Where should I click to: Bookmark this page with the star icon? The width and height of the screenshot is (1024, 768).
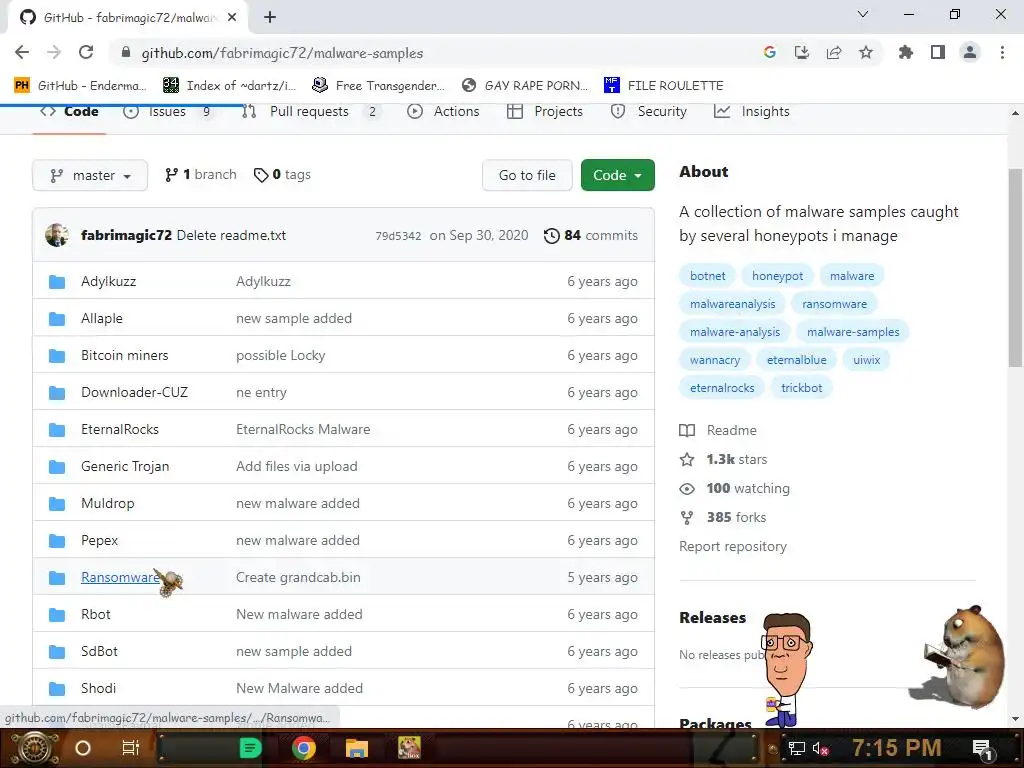pos(866,52)
